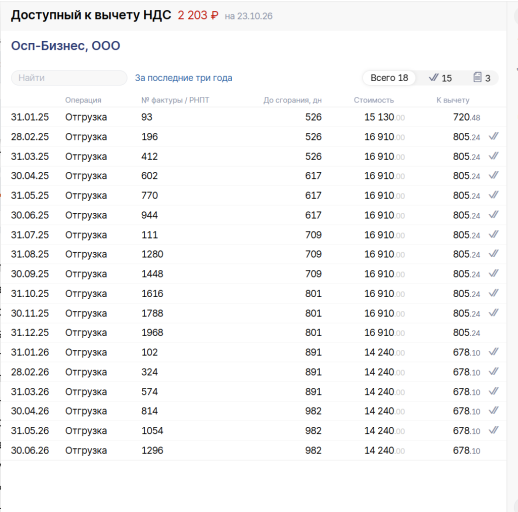Screen dimensions: 518x512
Task: Click invoice number '770'
Action: click(x=149, y=195)
